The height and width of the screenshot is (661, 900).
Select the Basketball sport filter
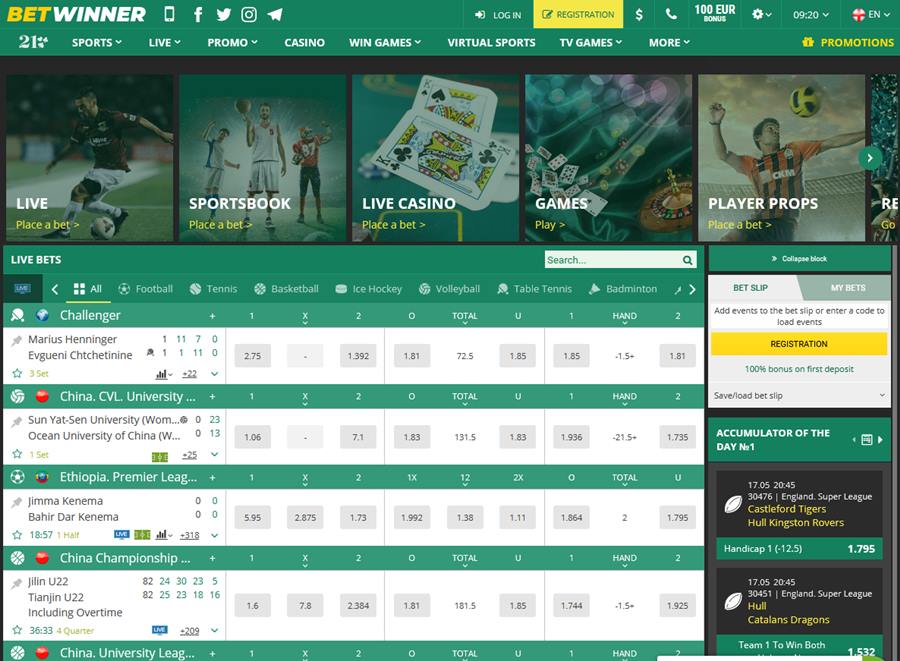(x=286, y=288)
